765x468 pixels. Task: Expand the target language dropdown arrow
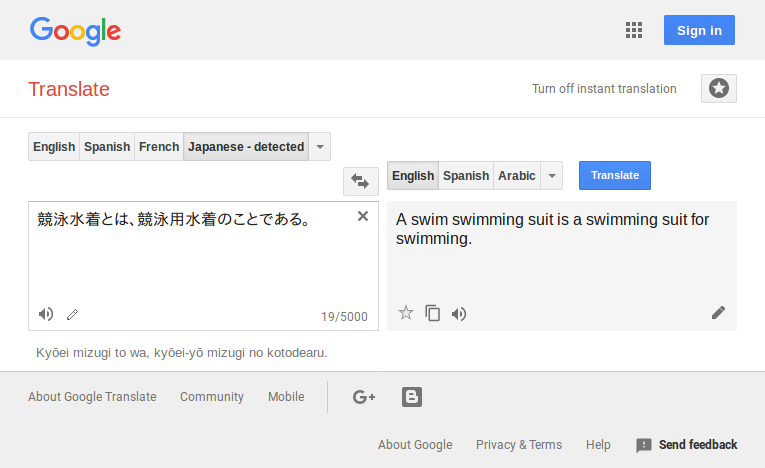tap(552, 176)
